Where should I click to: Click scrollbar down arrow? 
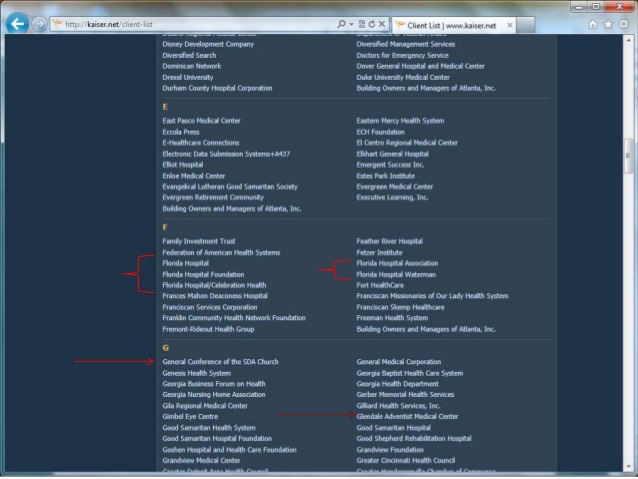click(x=629, y=466)
